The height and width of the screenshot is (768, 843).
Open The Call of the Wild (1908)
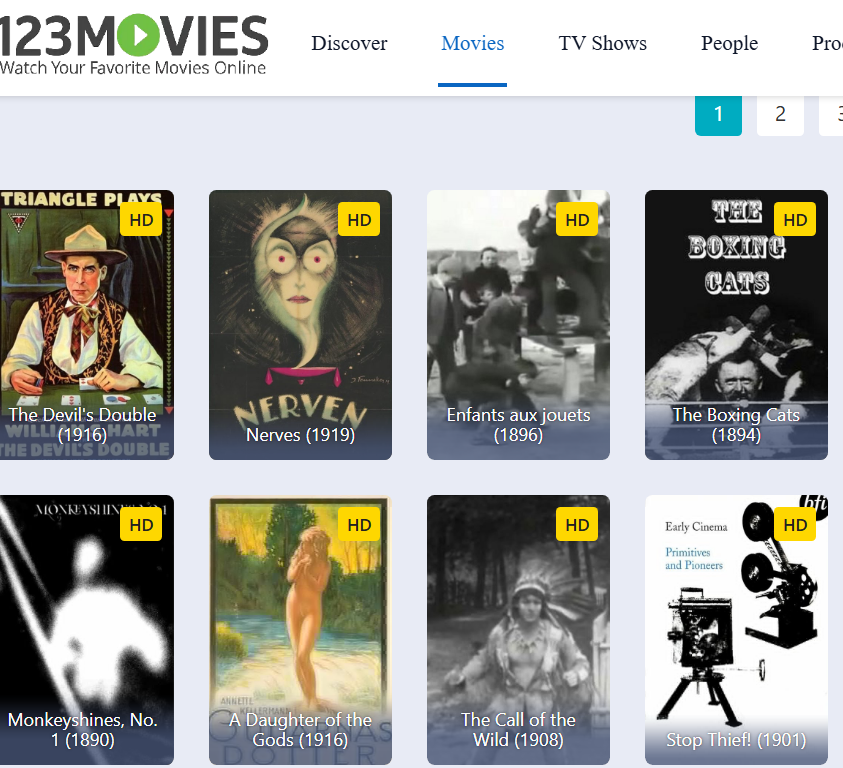point(518,630)
